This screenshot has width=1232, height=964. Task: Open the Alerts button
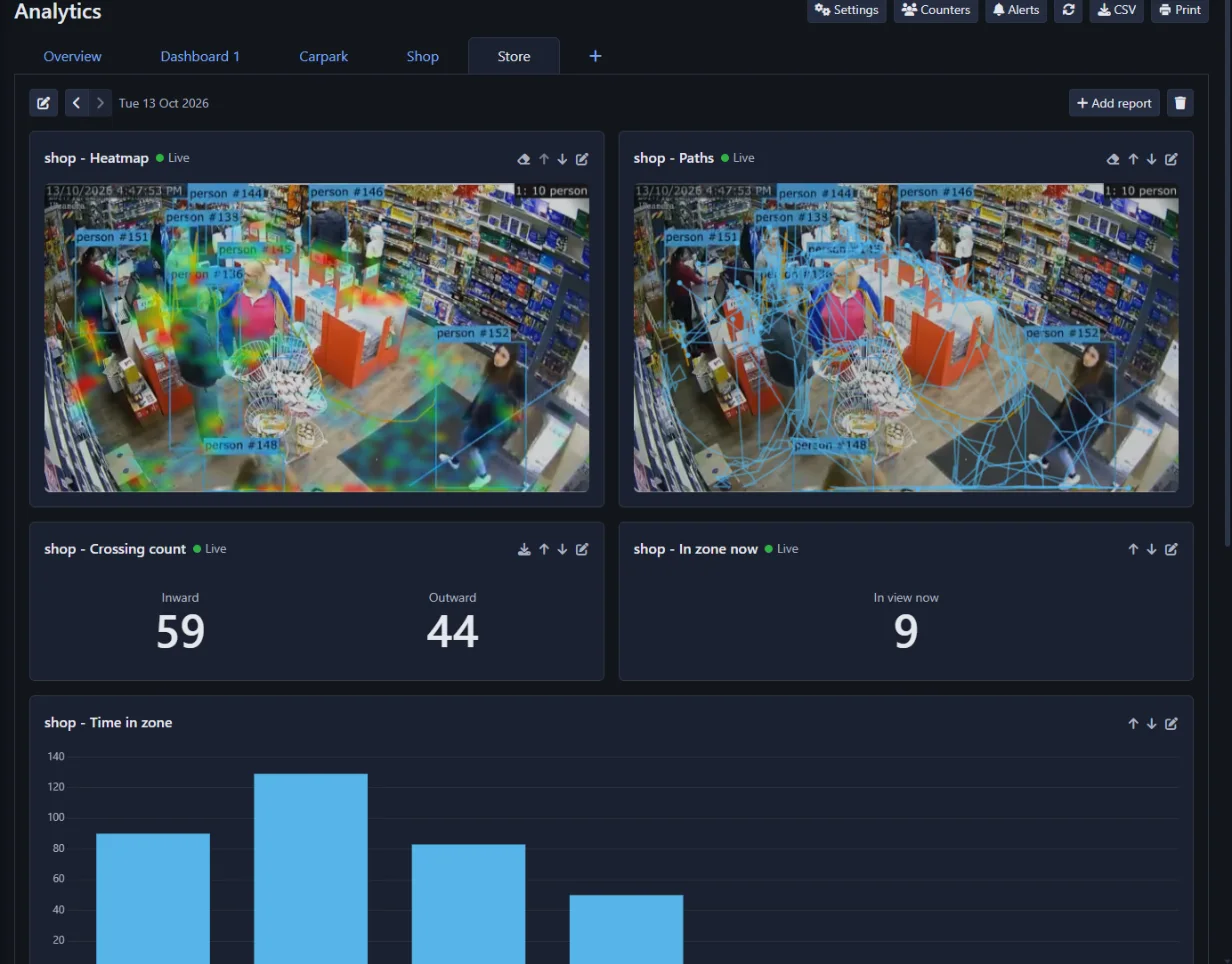[x=1016, y=10]
